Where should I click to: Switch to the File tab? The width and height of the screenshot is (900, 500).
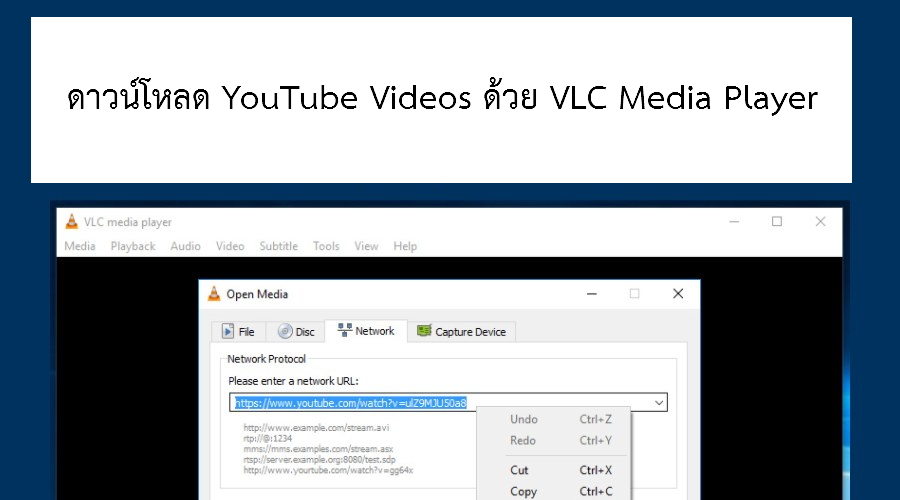tap(238, 332)
